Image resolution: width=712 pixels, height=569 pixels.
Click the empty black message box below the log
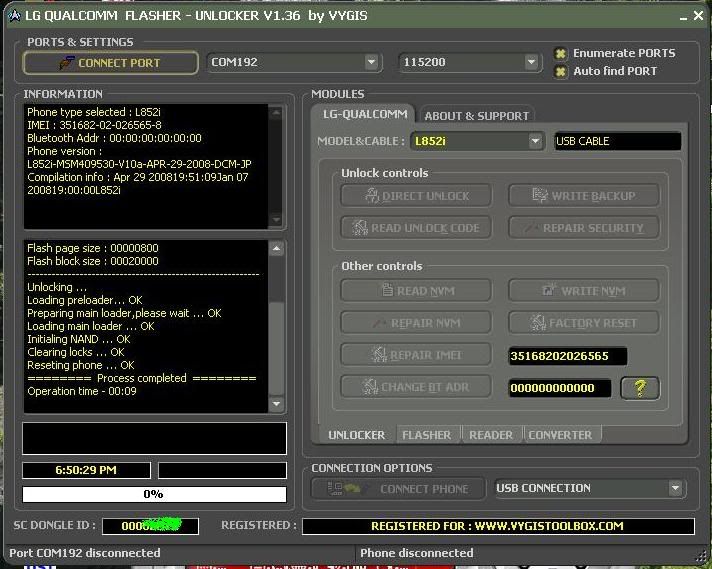point(154,438)
